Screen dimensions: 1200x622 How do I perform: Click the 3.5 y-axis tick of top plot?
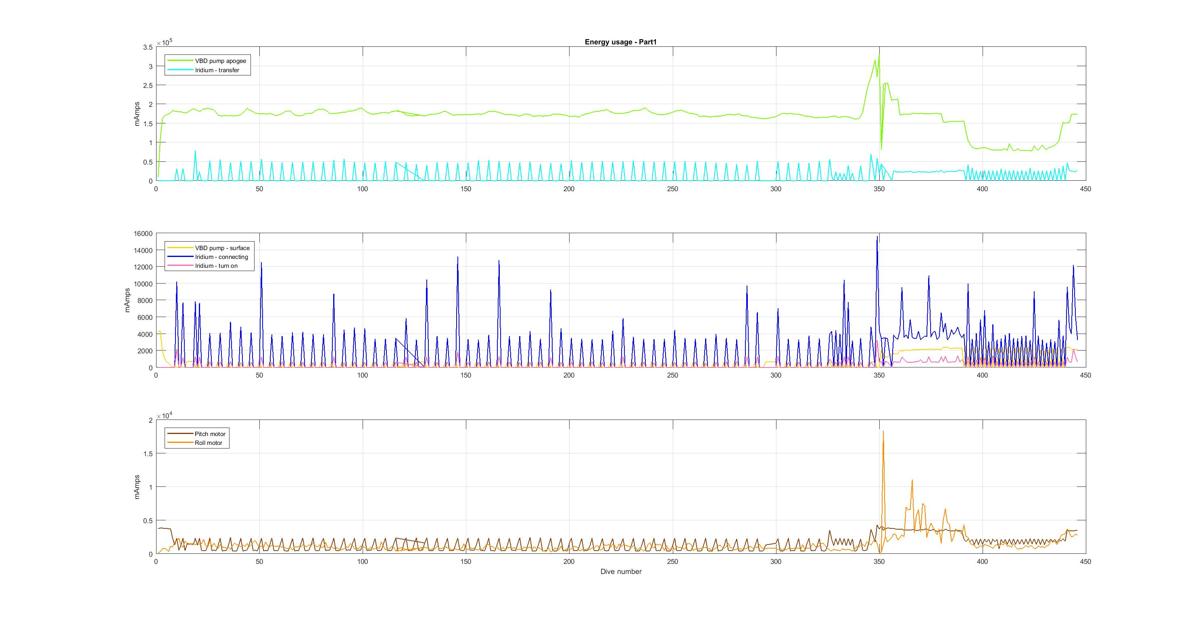(147, 48)
